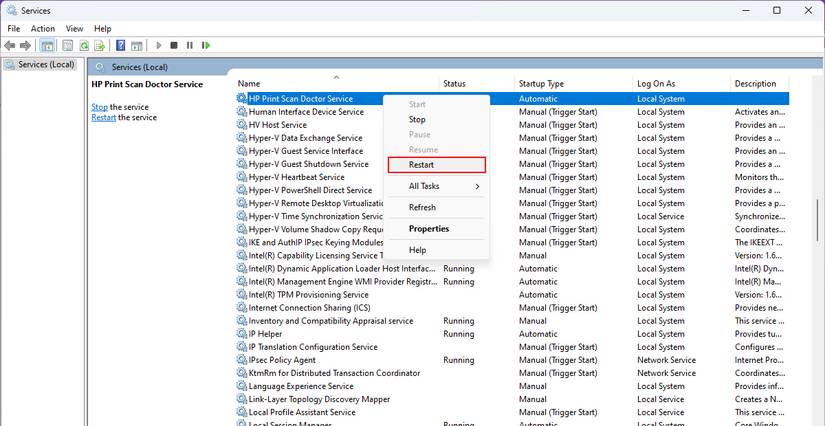Screen dimensions: 825x426
Task: Click the gear icon beside Human Interface Device Service
Action: (242, 111)
